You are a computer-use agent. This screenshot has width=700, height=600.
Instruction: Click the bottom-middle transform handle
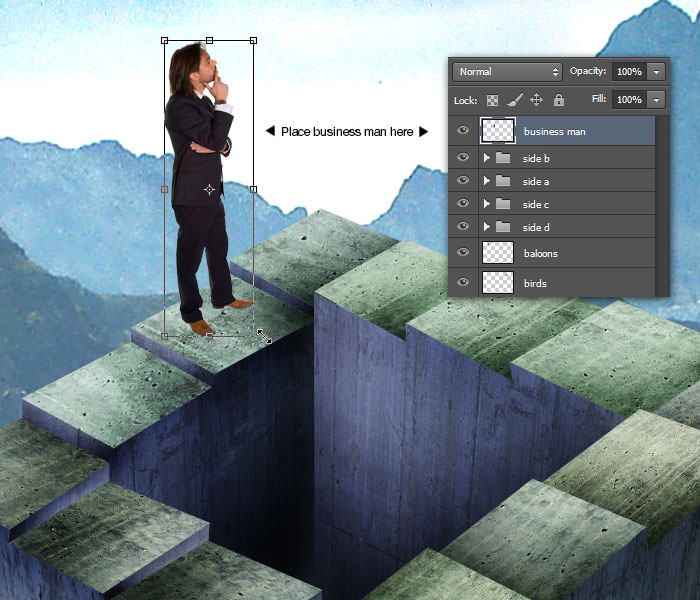(209, 336)
